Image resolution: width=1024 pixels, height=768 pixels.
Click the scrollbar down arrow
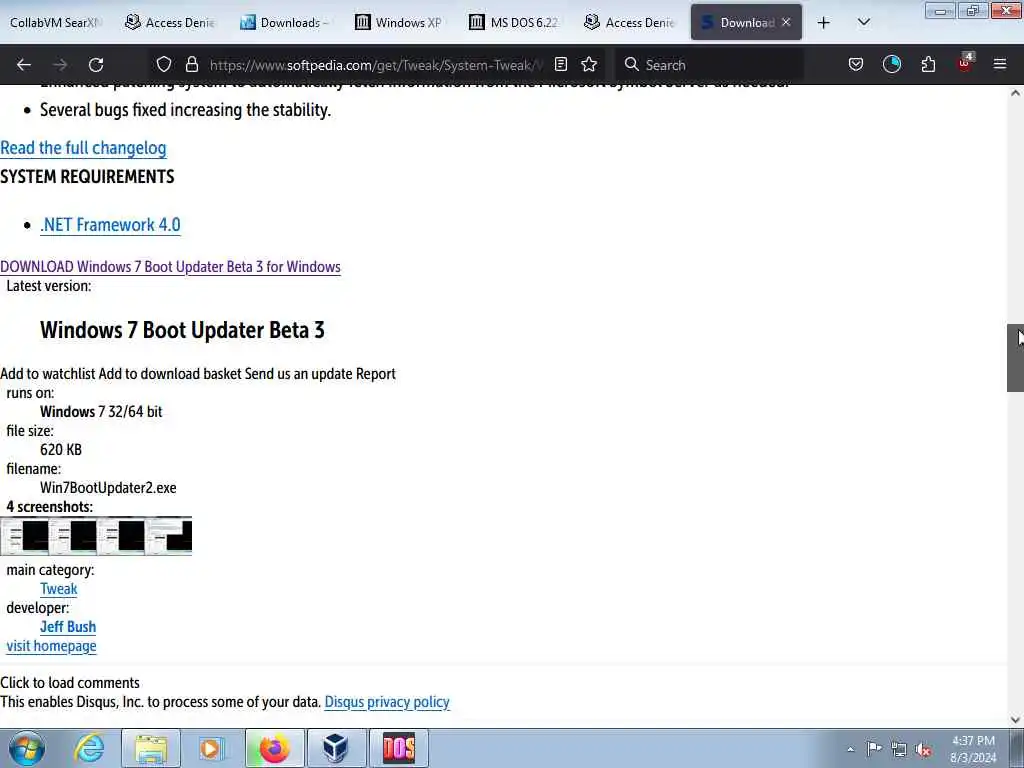click(1015, 719)
